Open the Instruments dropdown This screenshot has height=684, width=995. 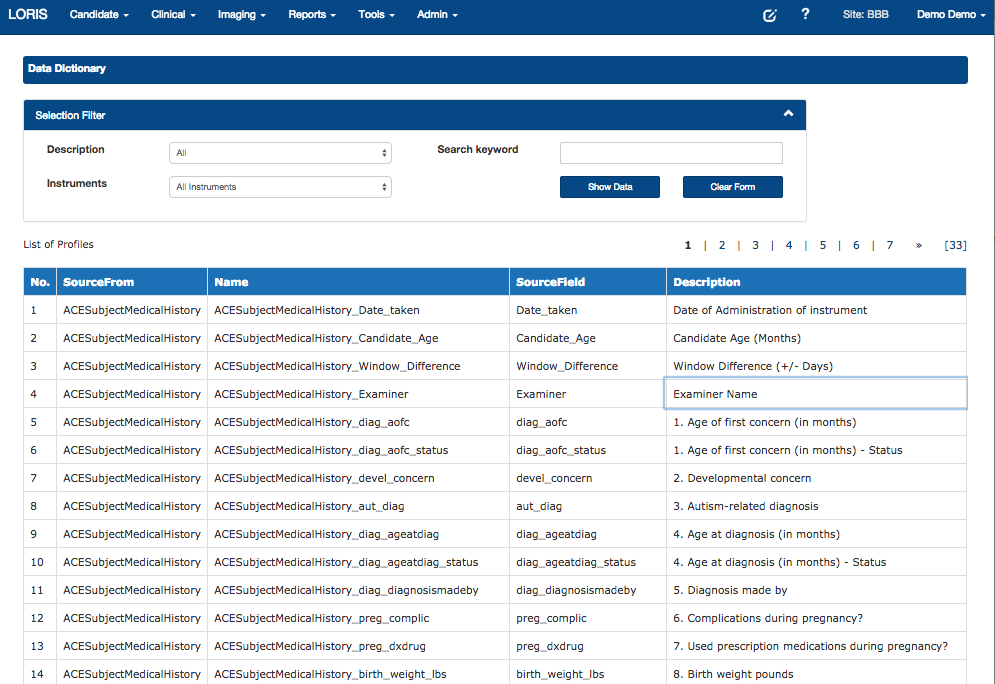click(x=280, y=187)
